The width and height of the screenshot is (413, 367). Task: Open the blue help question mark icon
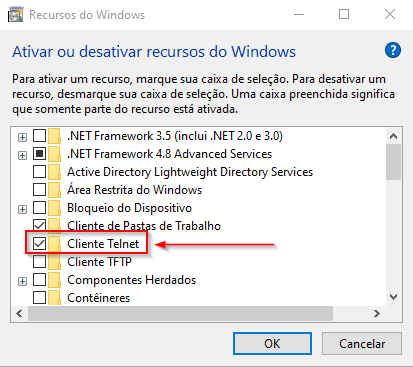pos(393,51)
